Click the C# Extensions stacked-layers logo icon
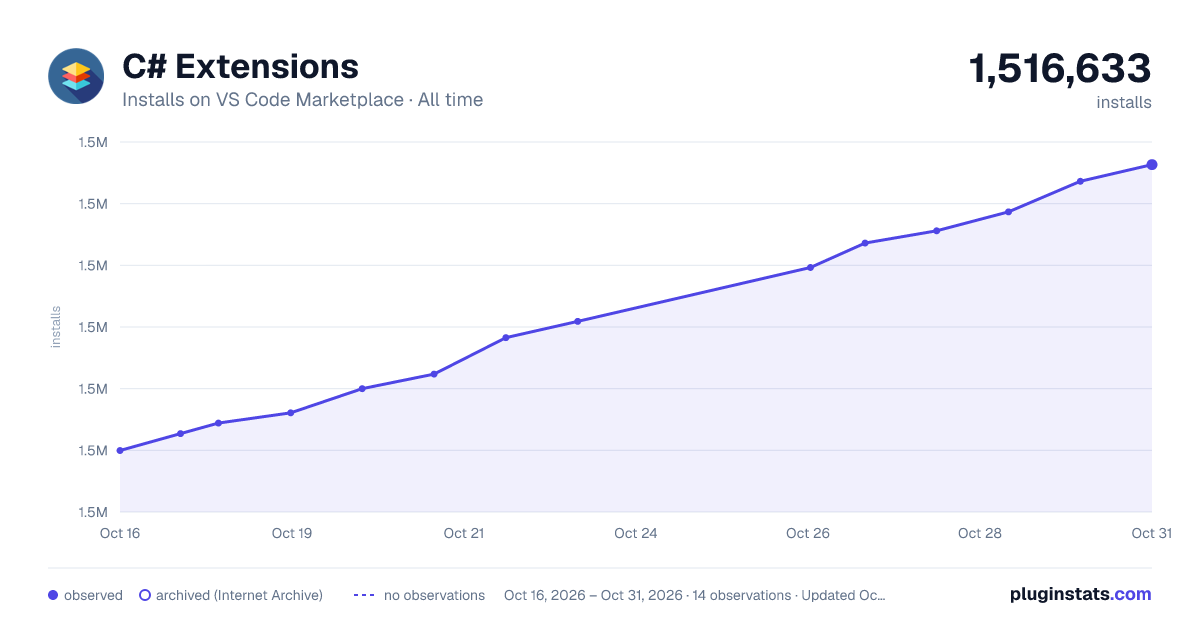Screen dimensions: 1200x630 [x=76, y=76]
